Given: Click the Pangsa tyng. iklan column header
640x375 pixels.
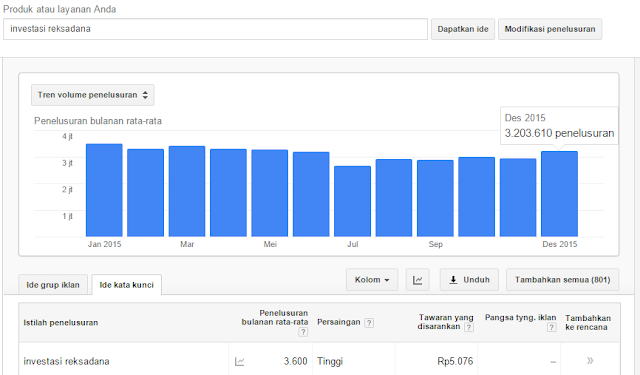Looking at the screenshot, I should [x=520, y=317].
